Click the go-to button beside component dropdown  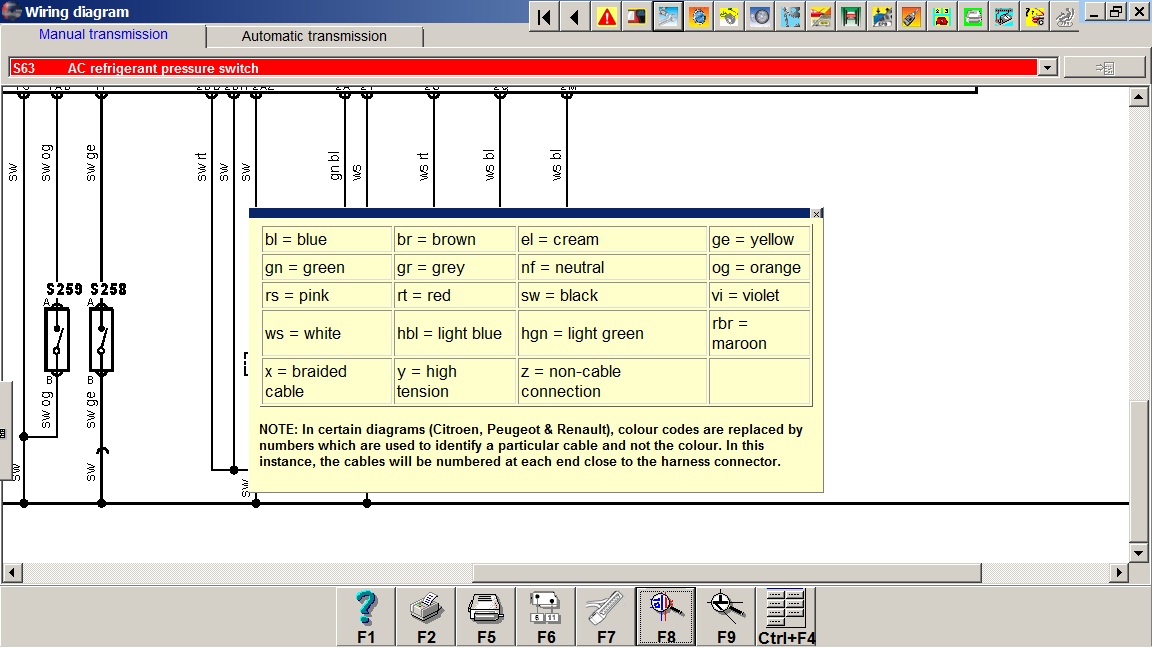[1104, 68]
